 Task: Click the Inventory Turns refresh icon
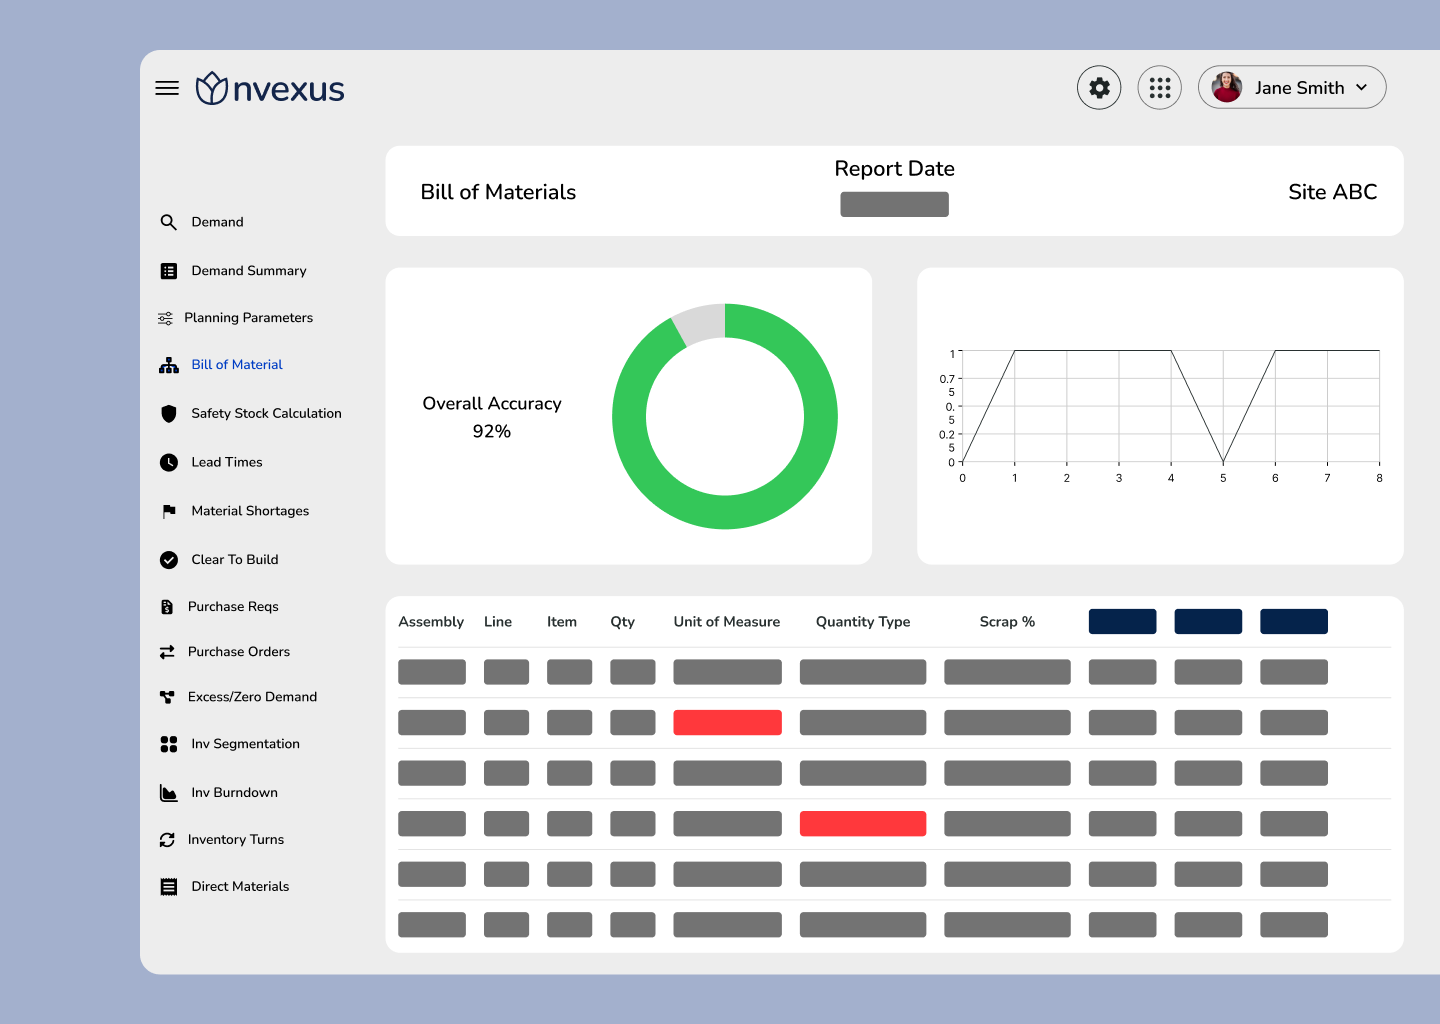[x=167, y=840]
